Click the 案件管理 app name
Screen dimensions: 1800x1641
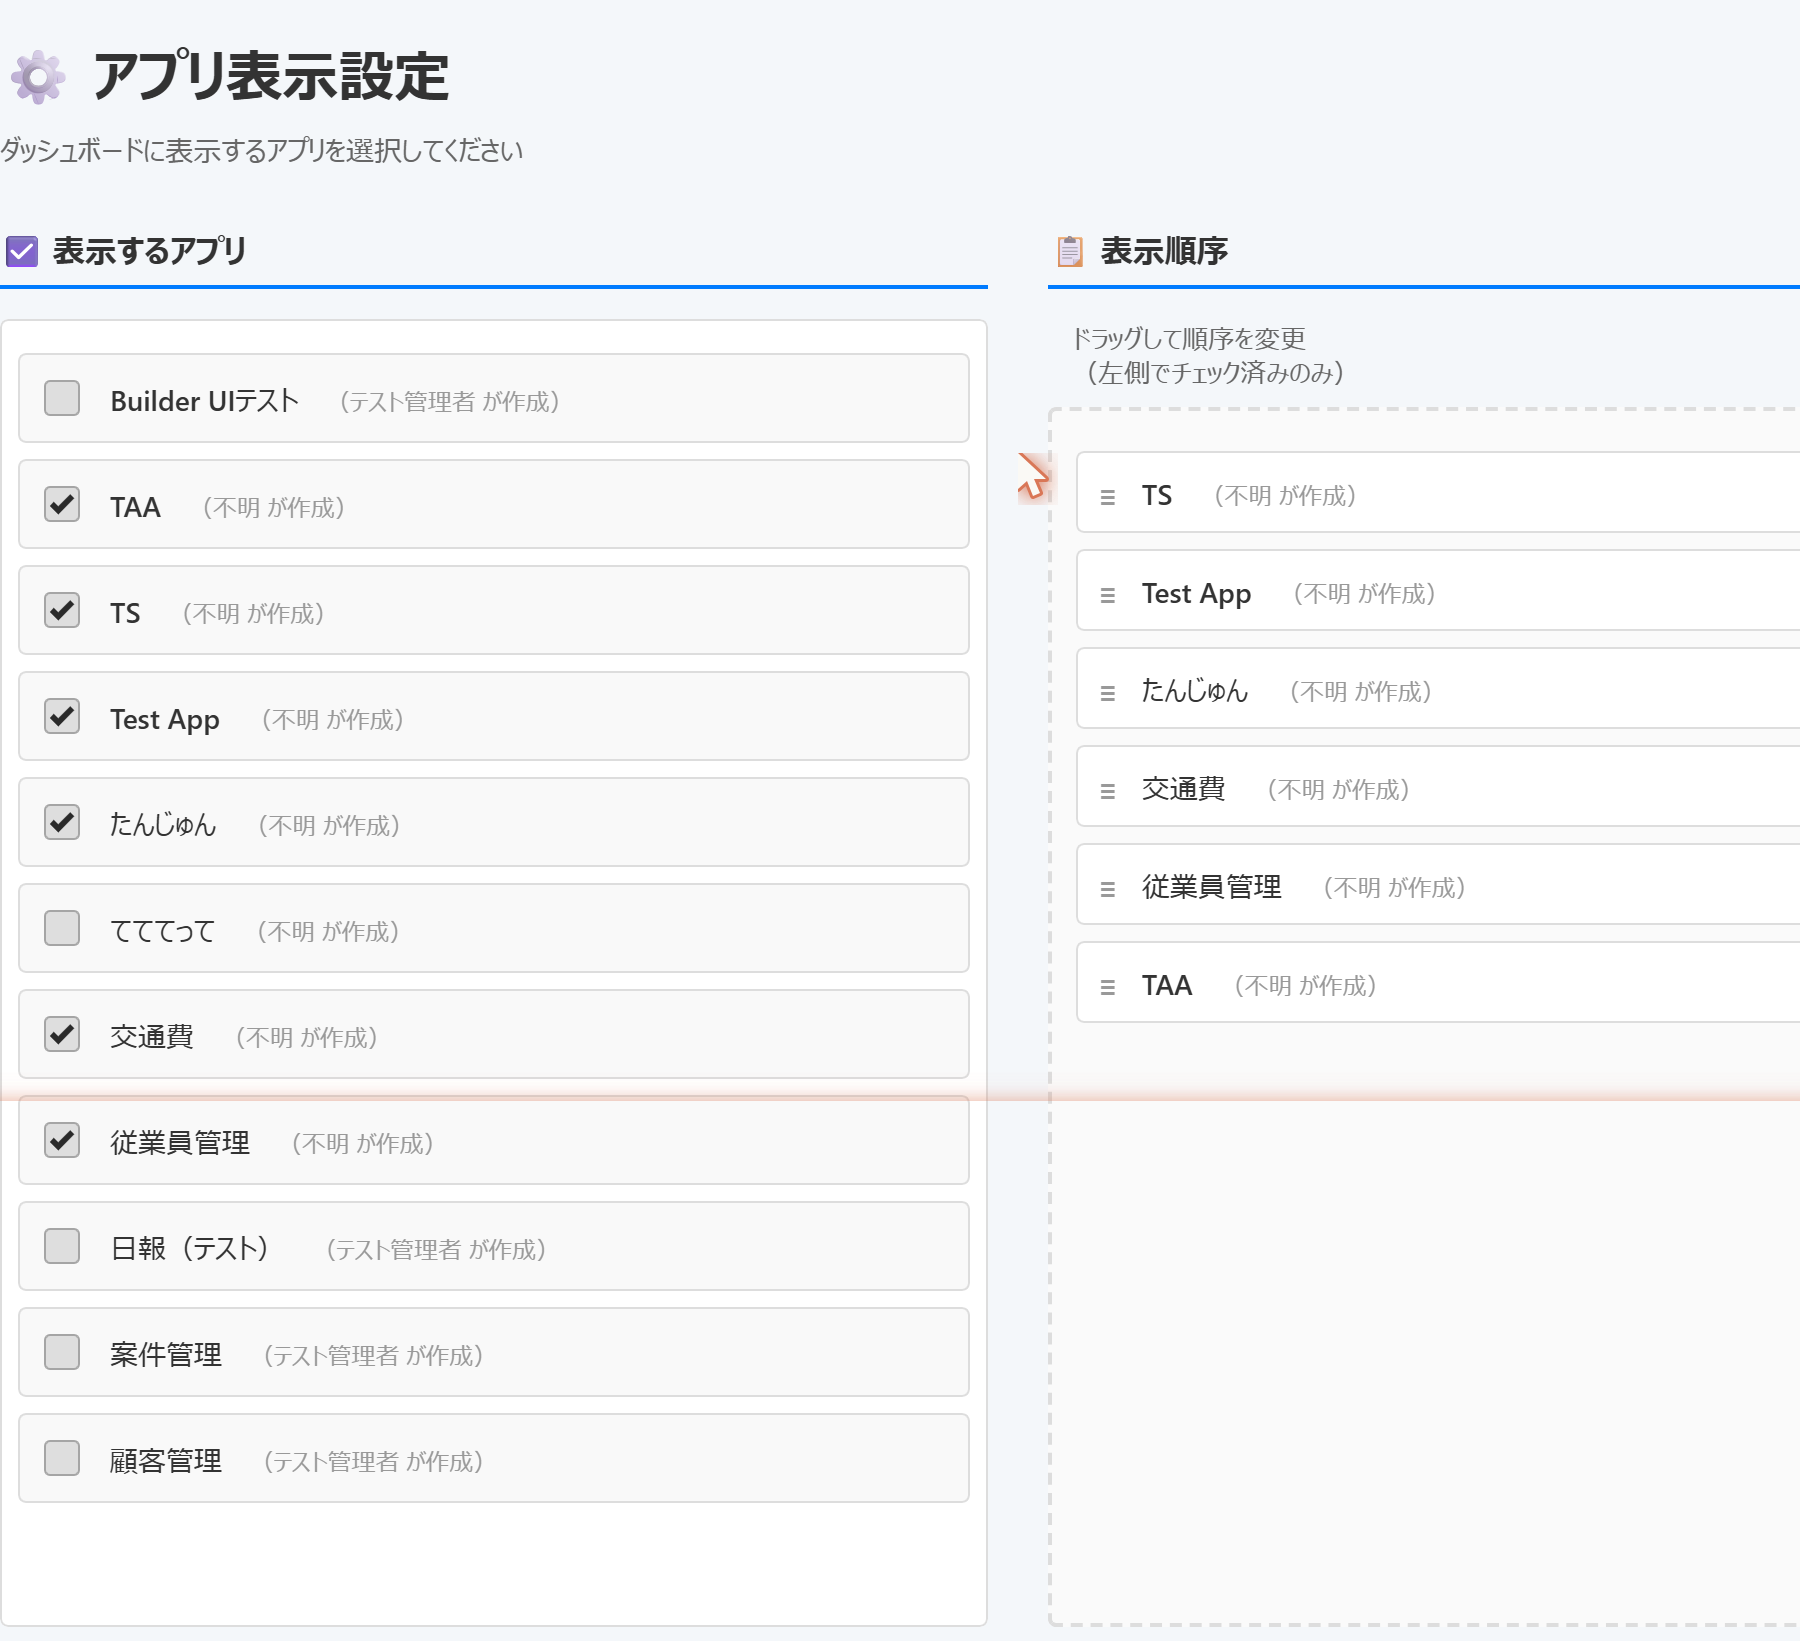166,1355
